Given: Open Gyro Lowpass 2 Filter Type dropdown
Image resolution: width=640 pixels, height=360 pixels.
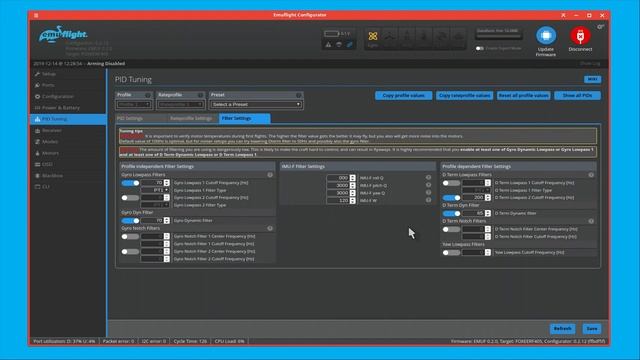Looking at the screenshot, I should tap(155, 205).
